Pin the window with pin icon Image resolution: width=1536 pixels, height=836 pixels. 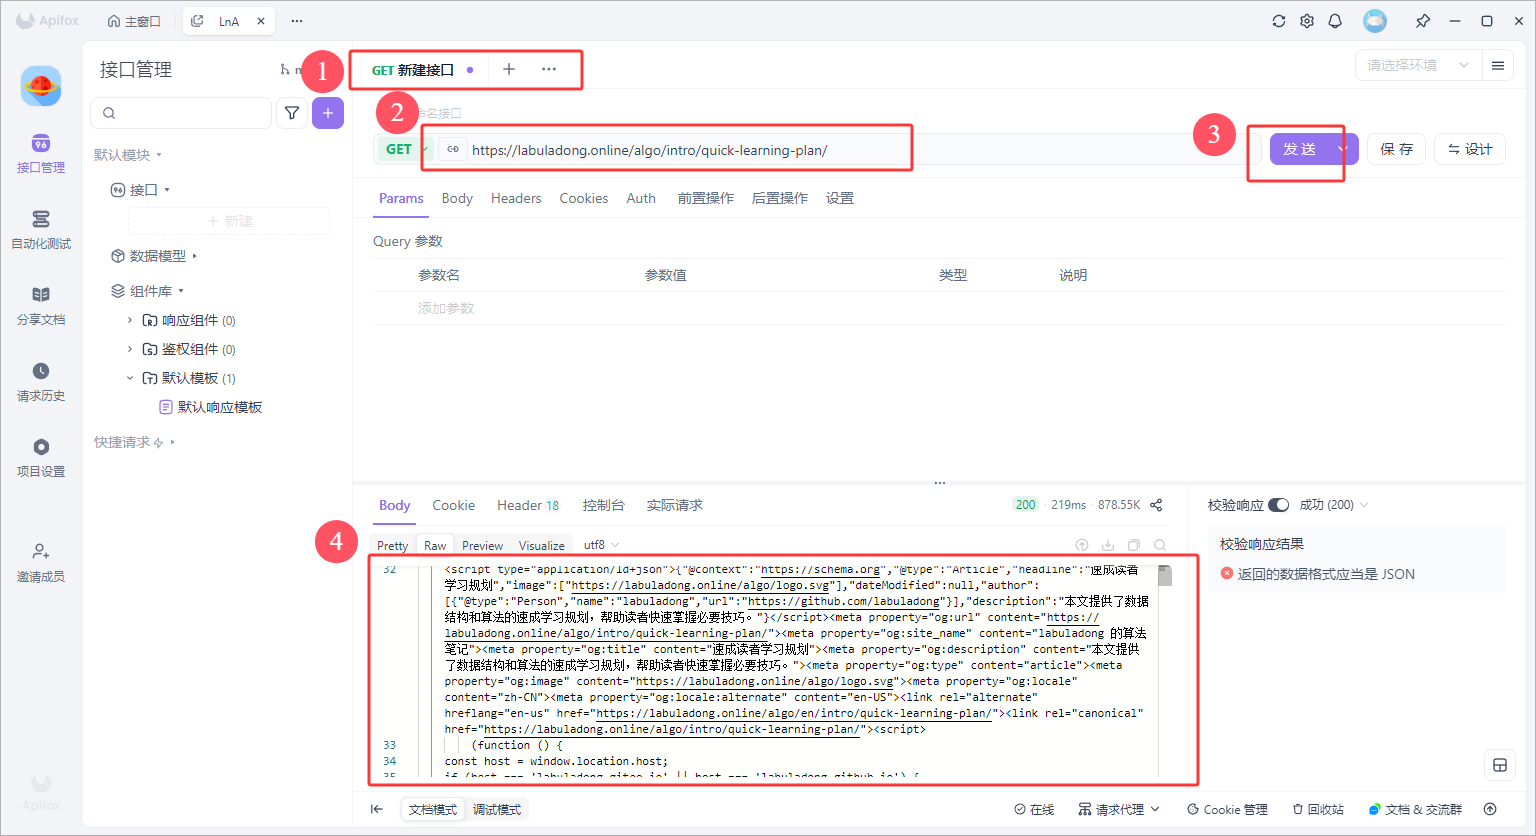(x=1423, y=21)
